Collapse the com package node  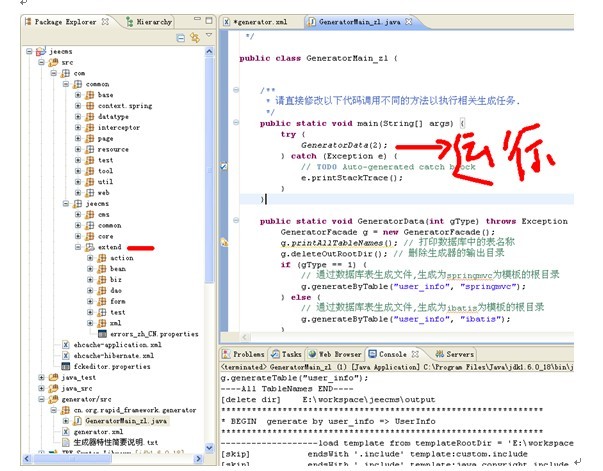point(54,73)
